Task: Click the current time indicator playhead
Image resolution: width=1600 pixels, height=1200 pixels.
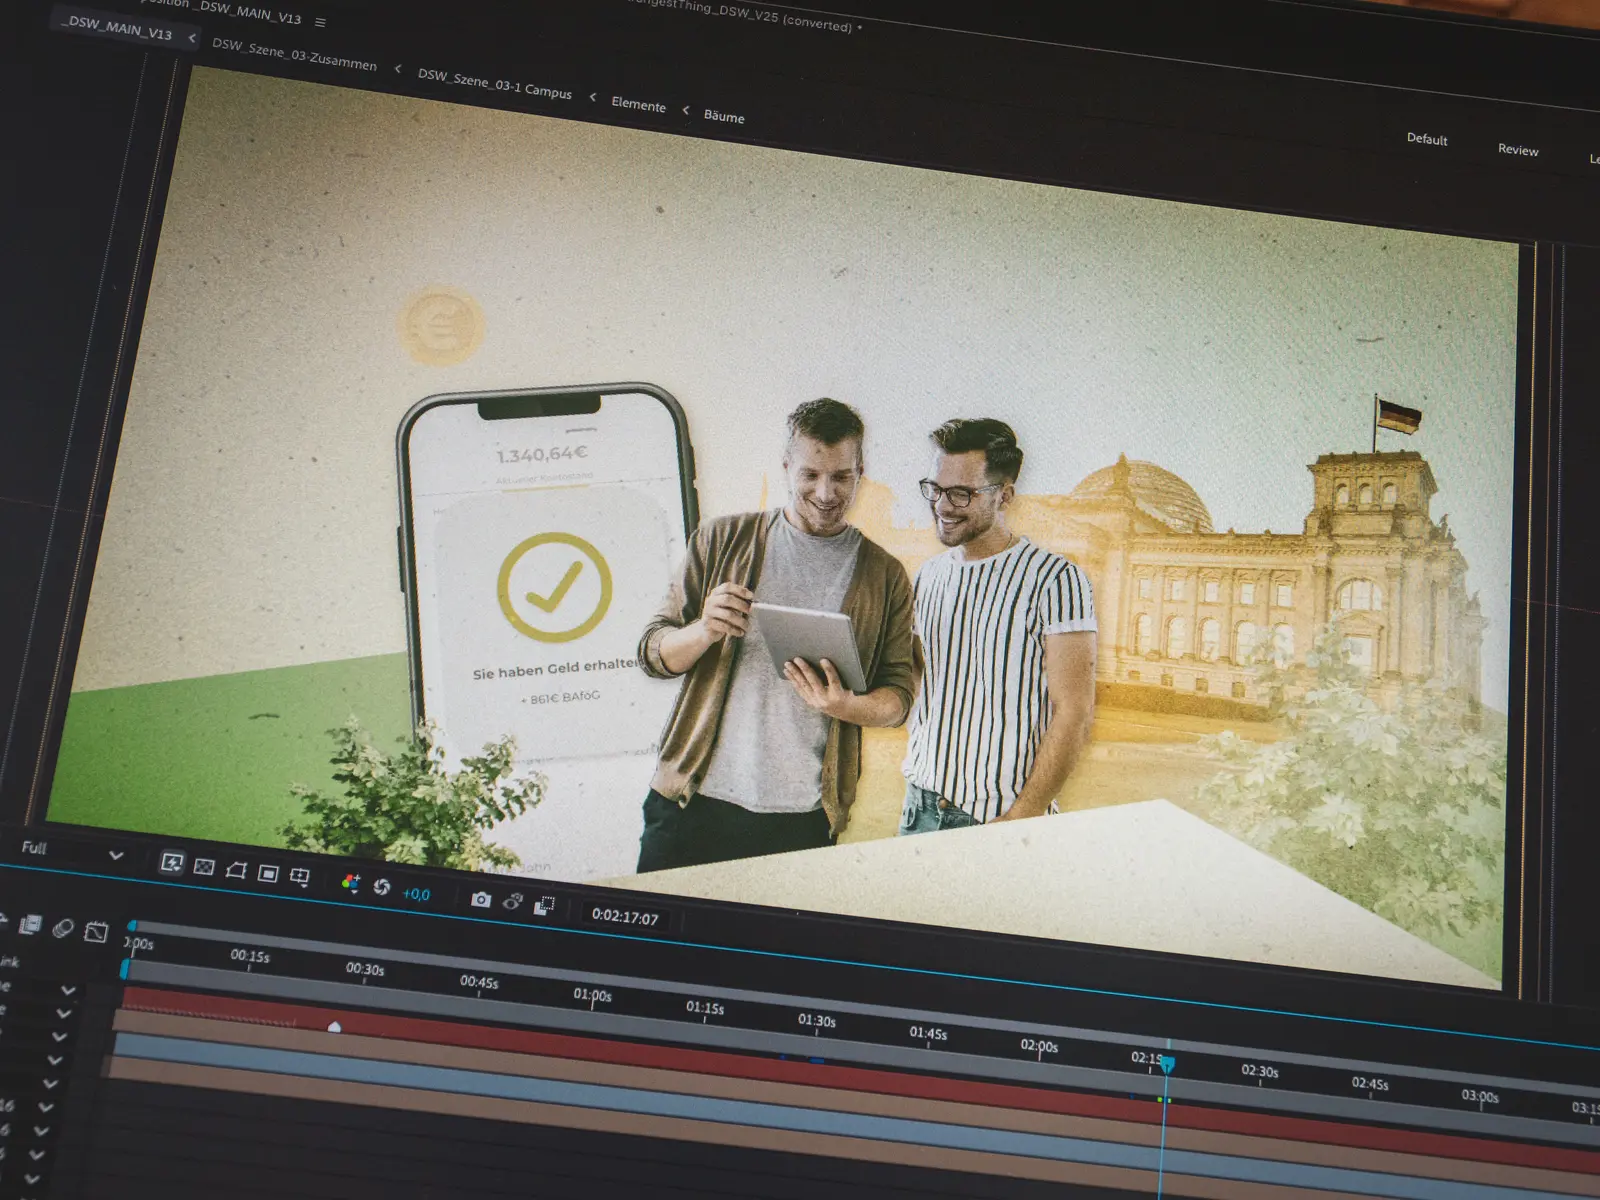Action: pyautogui.click(x=1167, y=1064)
